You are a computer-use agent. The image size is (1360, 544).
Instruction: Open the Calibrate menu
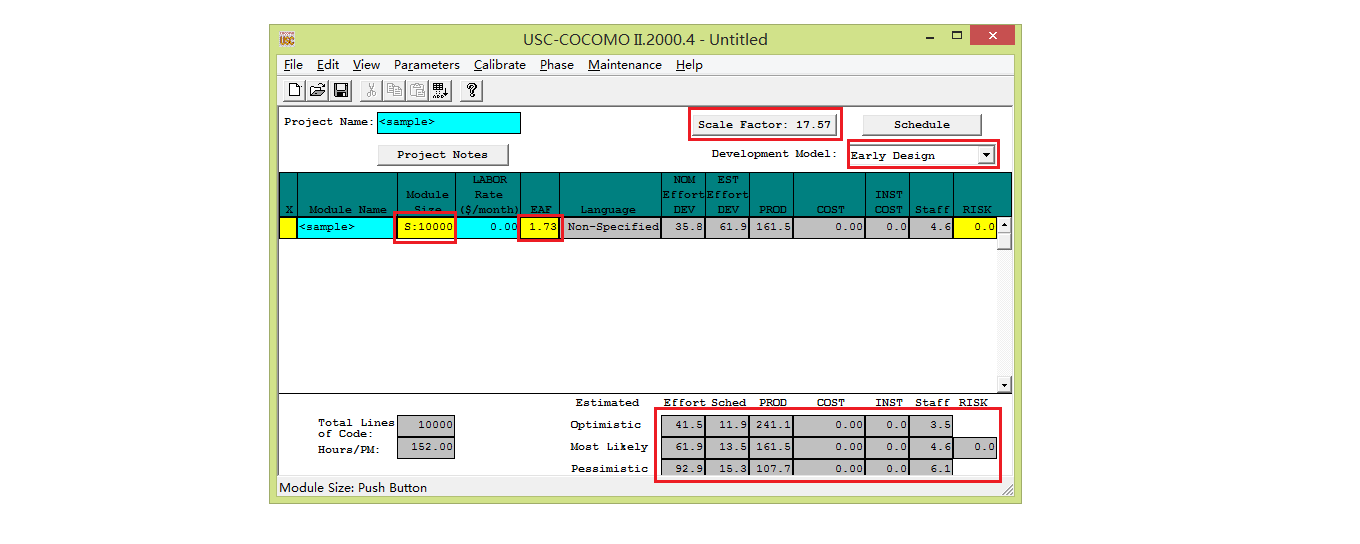click(500, 64)
